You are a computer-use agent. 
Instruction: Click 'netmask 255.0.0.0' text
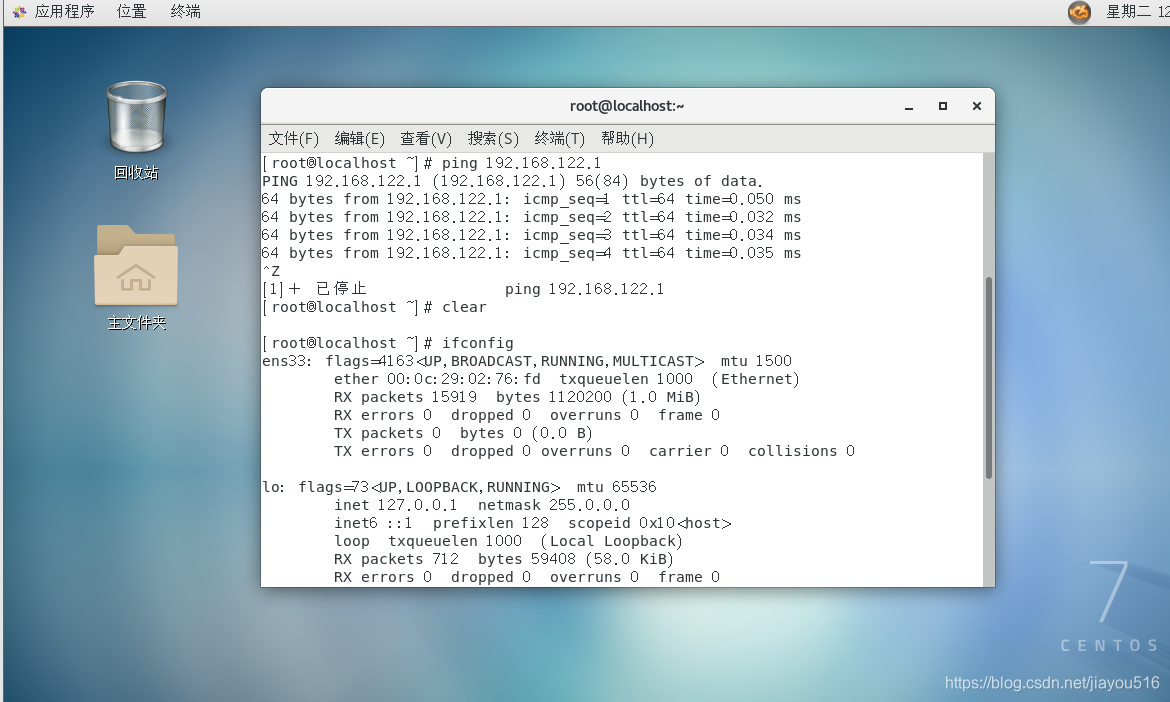[x=554, y=505]
